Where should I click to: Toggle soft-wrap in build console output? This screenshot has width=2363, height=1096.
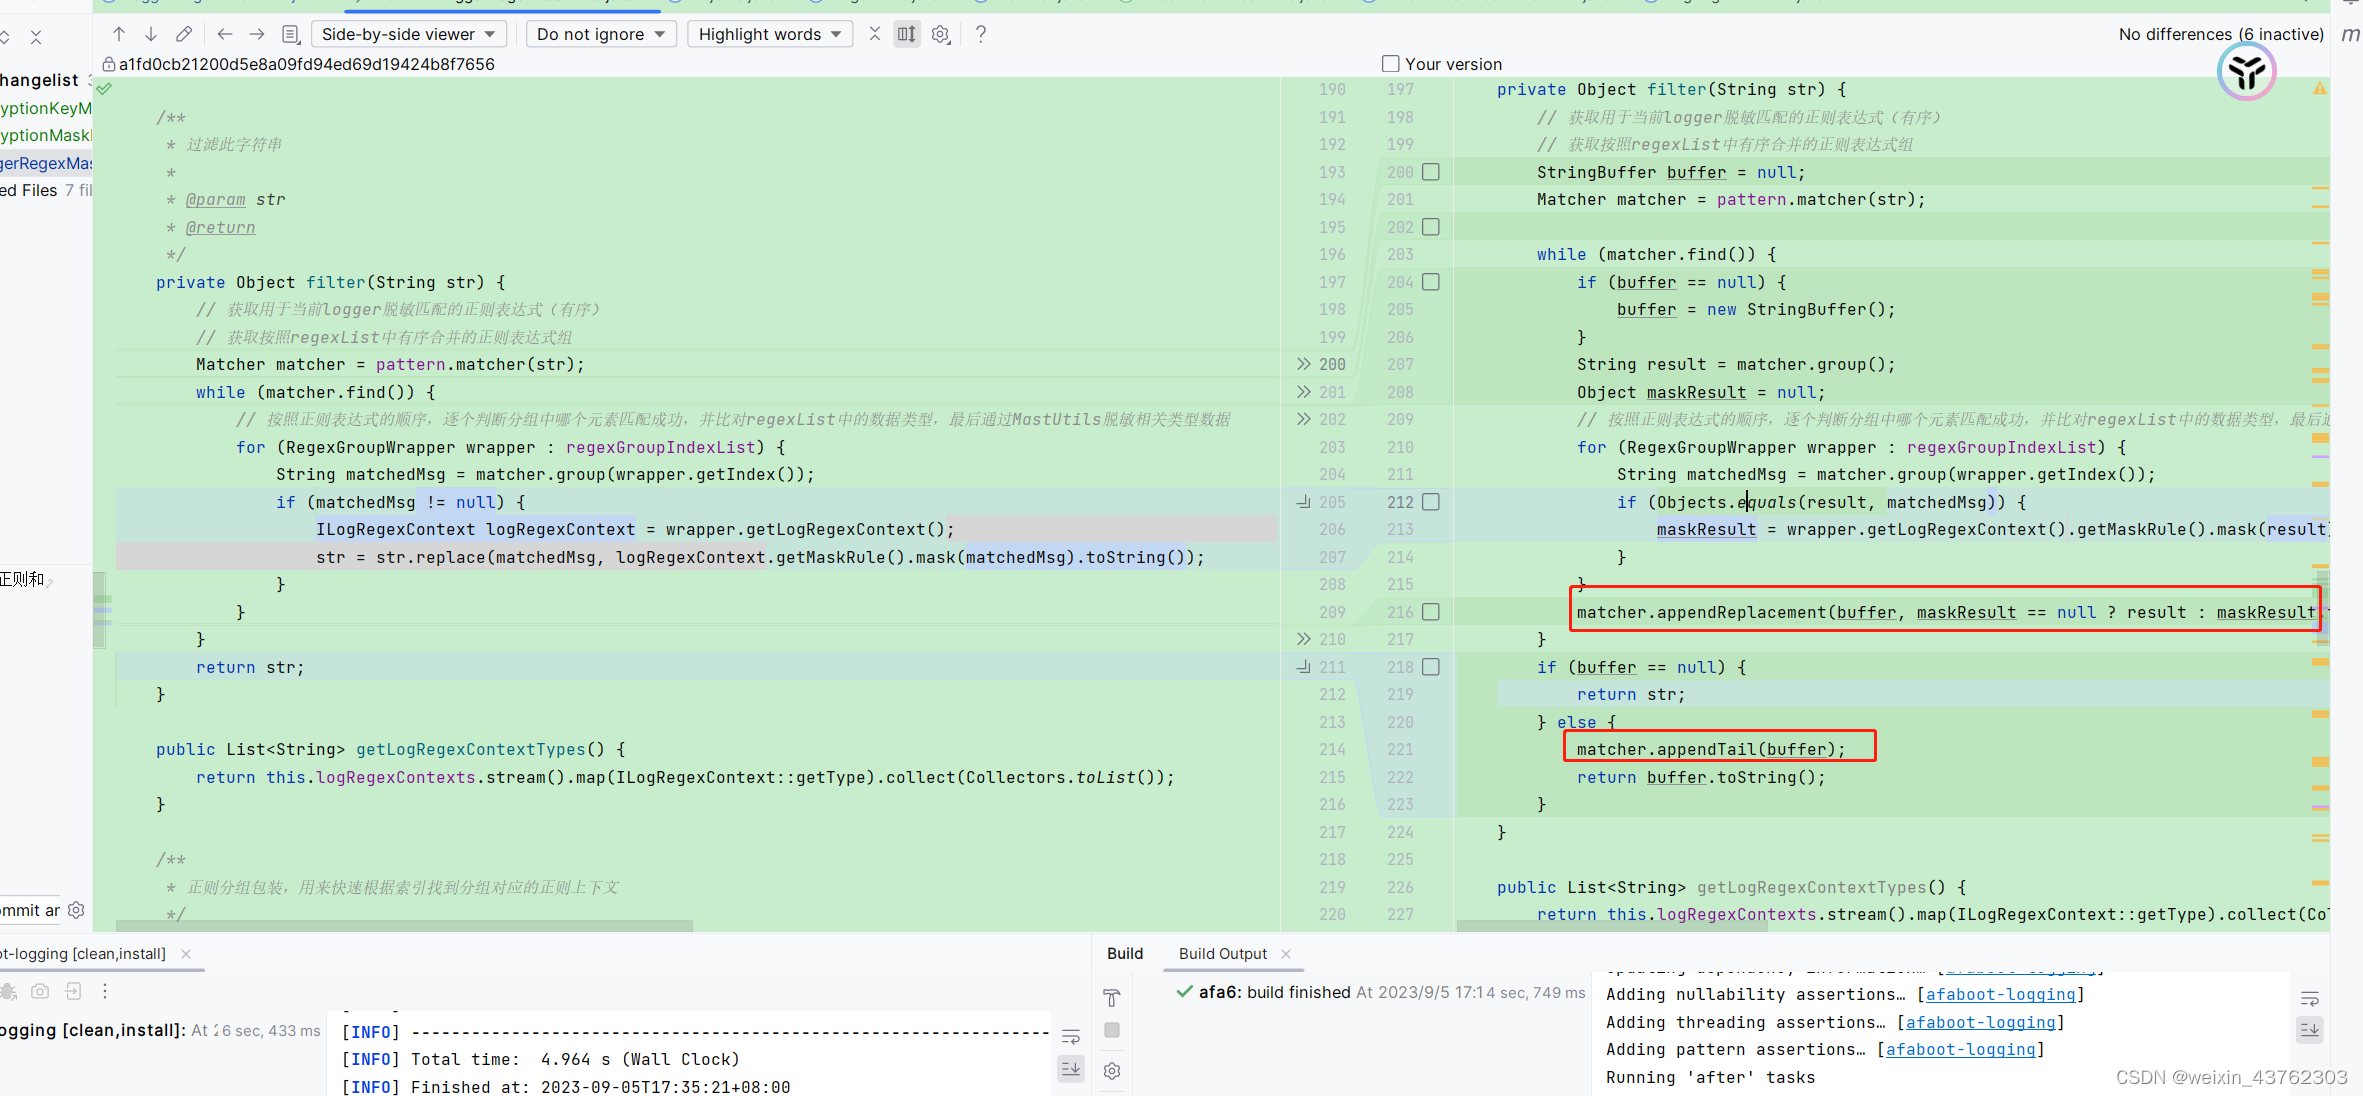[x=1071, y=1037]
